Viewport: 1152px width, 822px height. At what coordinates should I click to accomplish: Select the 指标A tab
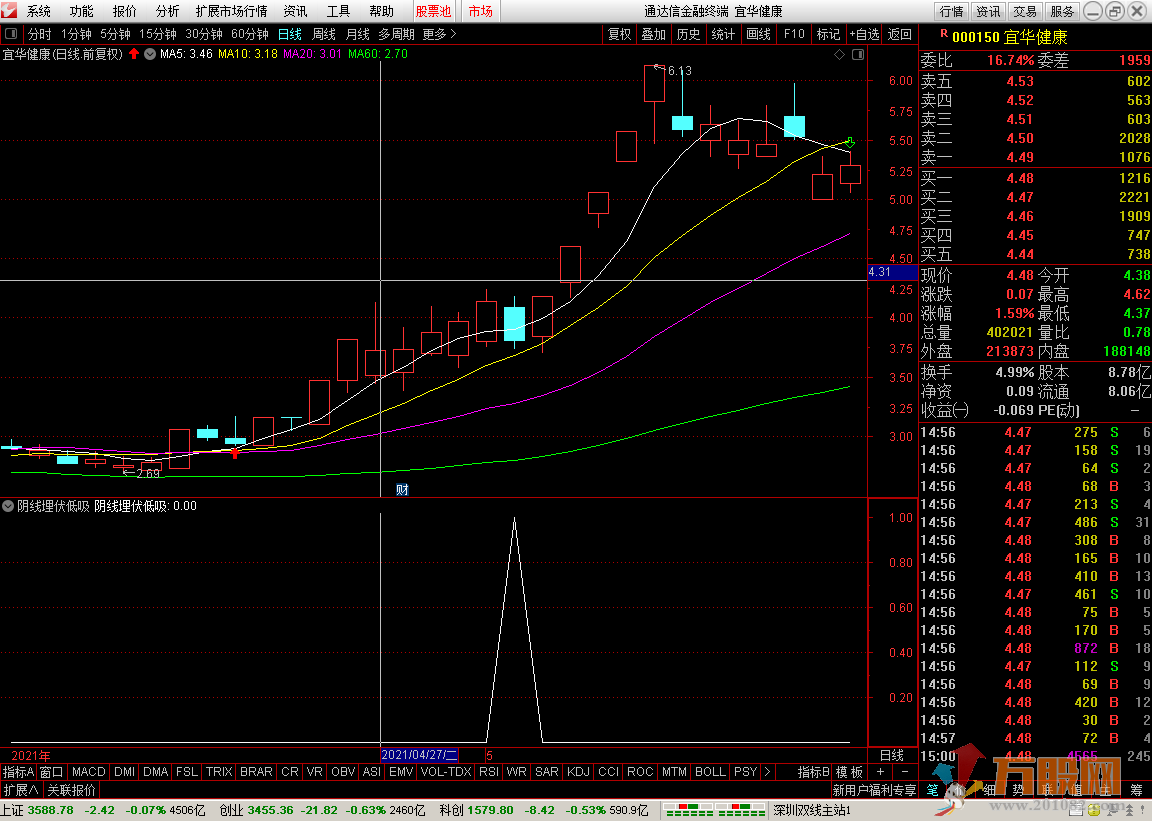click(x=18, y=772)
